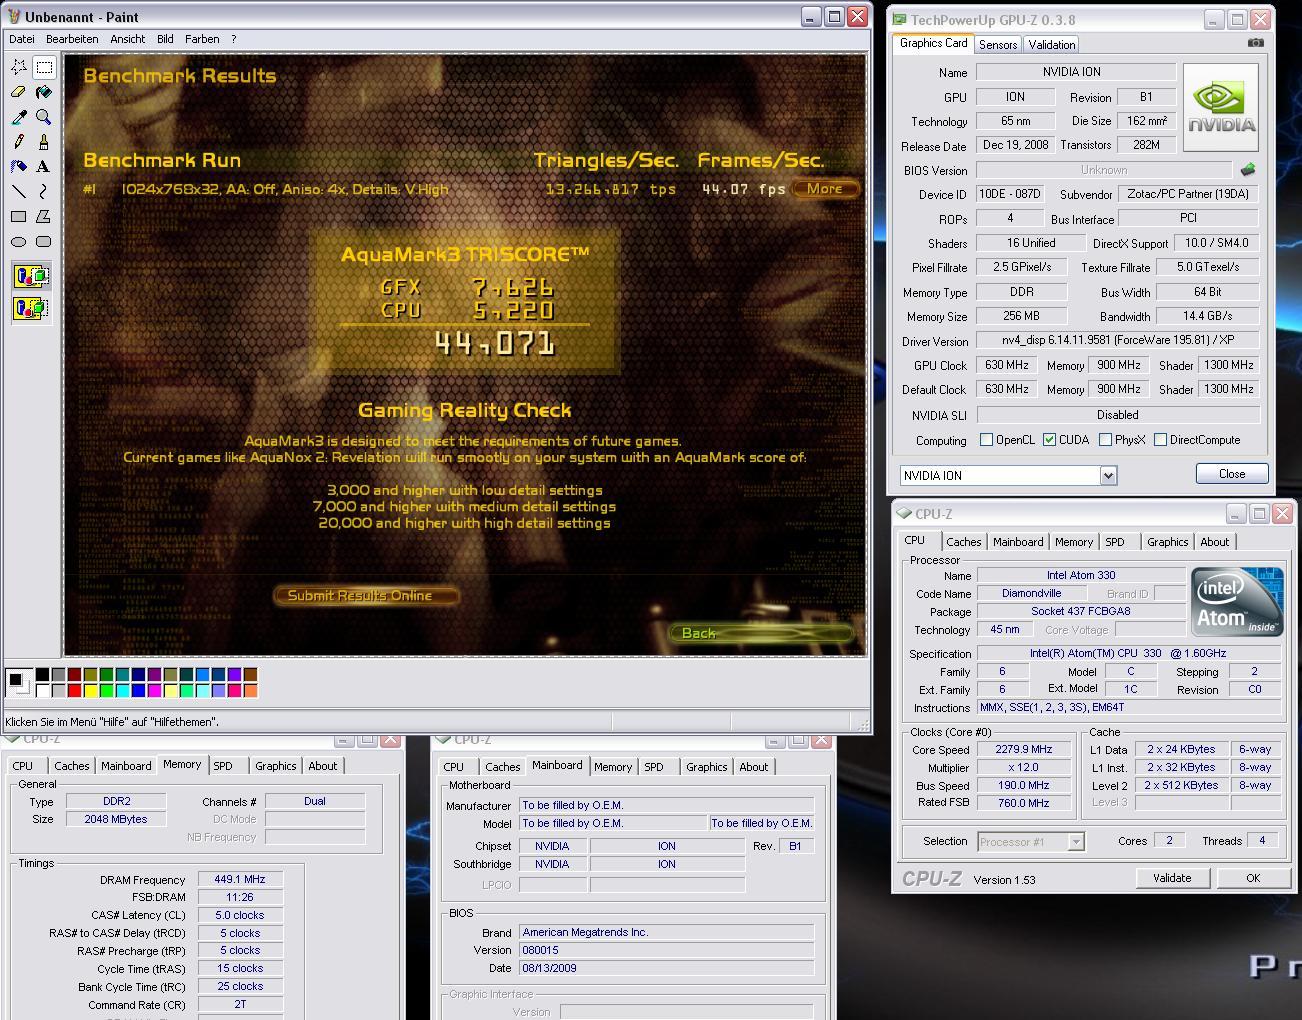The height and width of the screenshot is (1020, 1302).
Task: Select the Free-Form Select tool in Paint
Action: tap(19, 67)
